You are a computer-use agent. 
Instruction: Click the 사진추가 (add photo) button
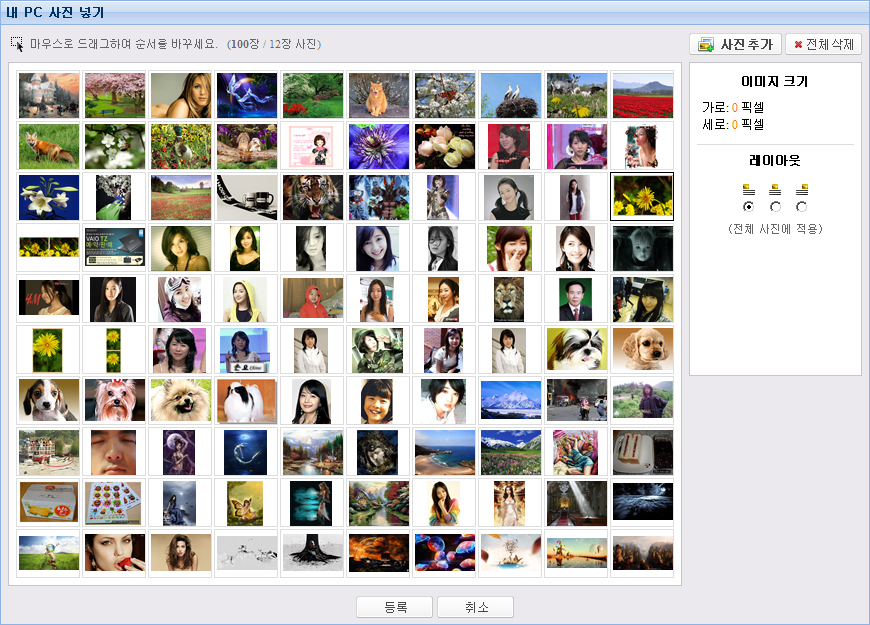[735, 45]
